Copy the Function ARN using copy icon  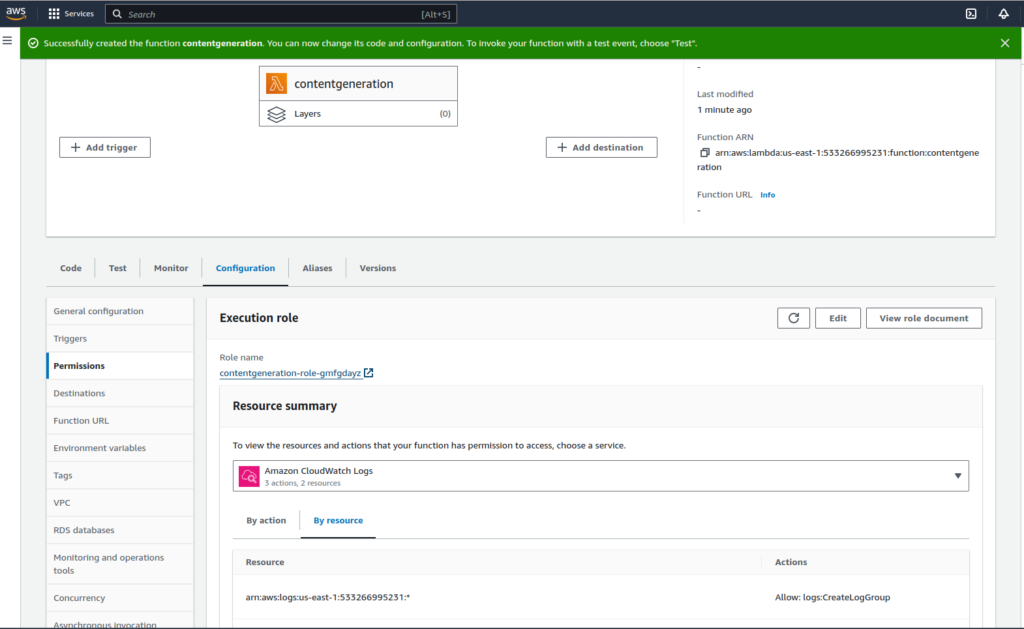[704, 153]
